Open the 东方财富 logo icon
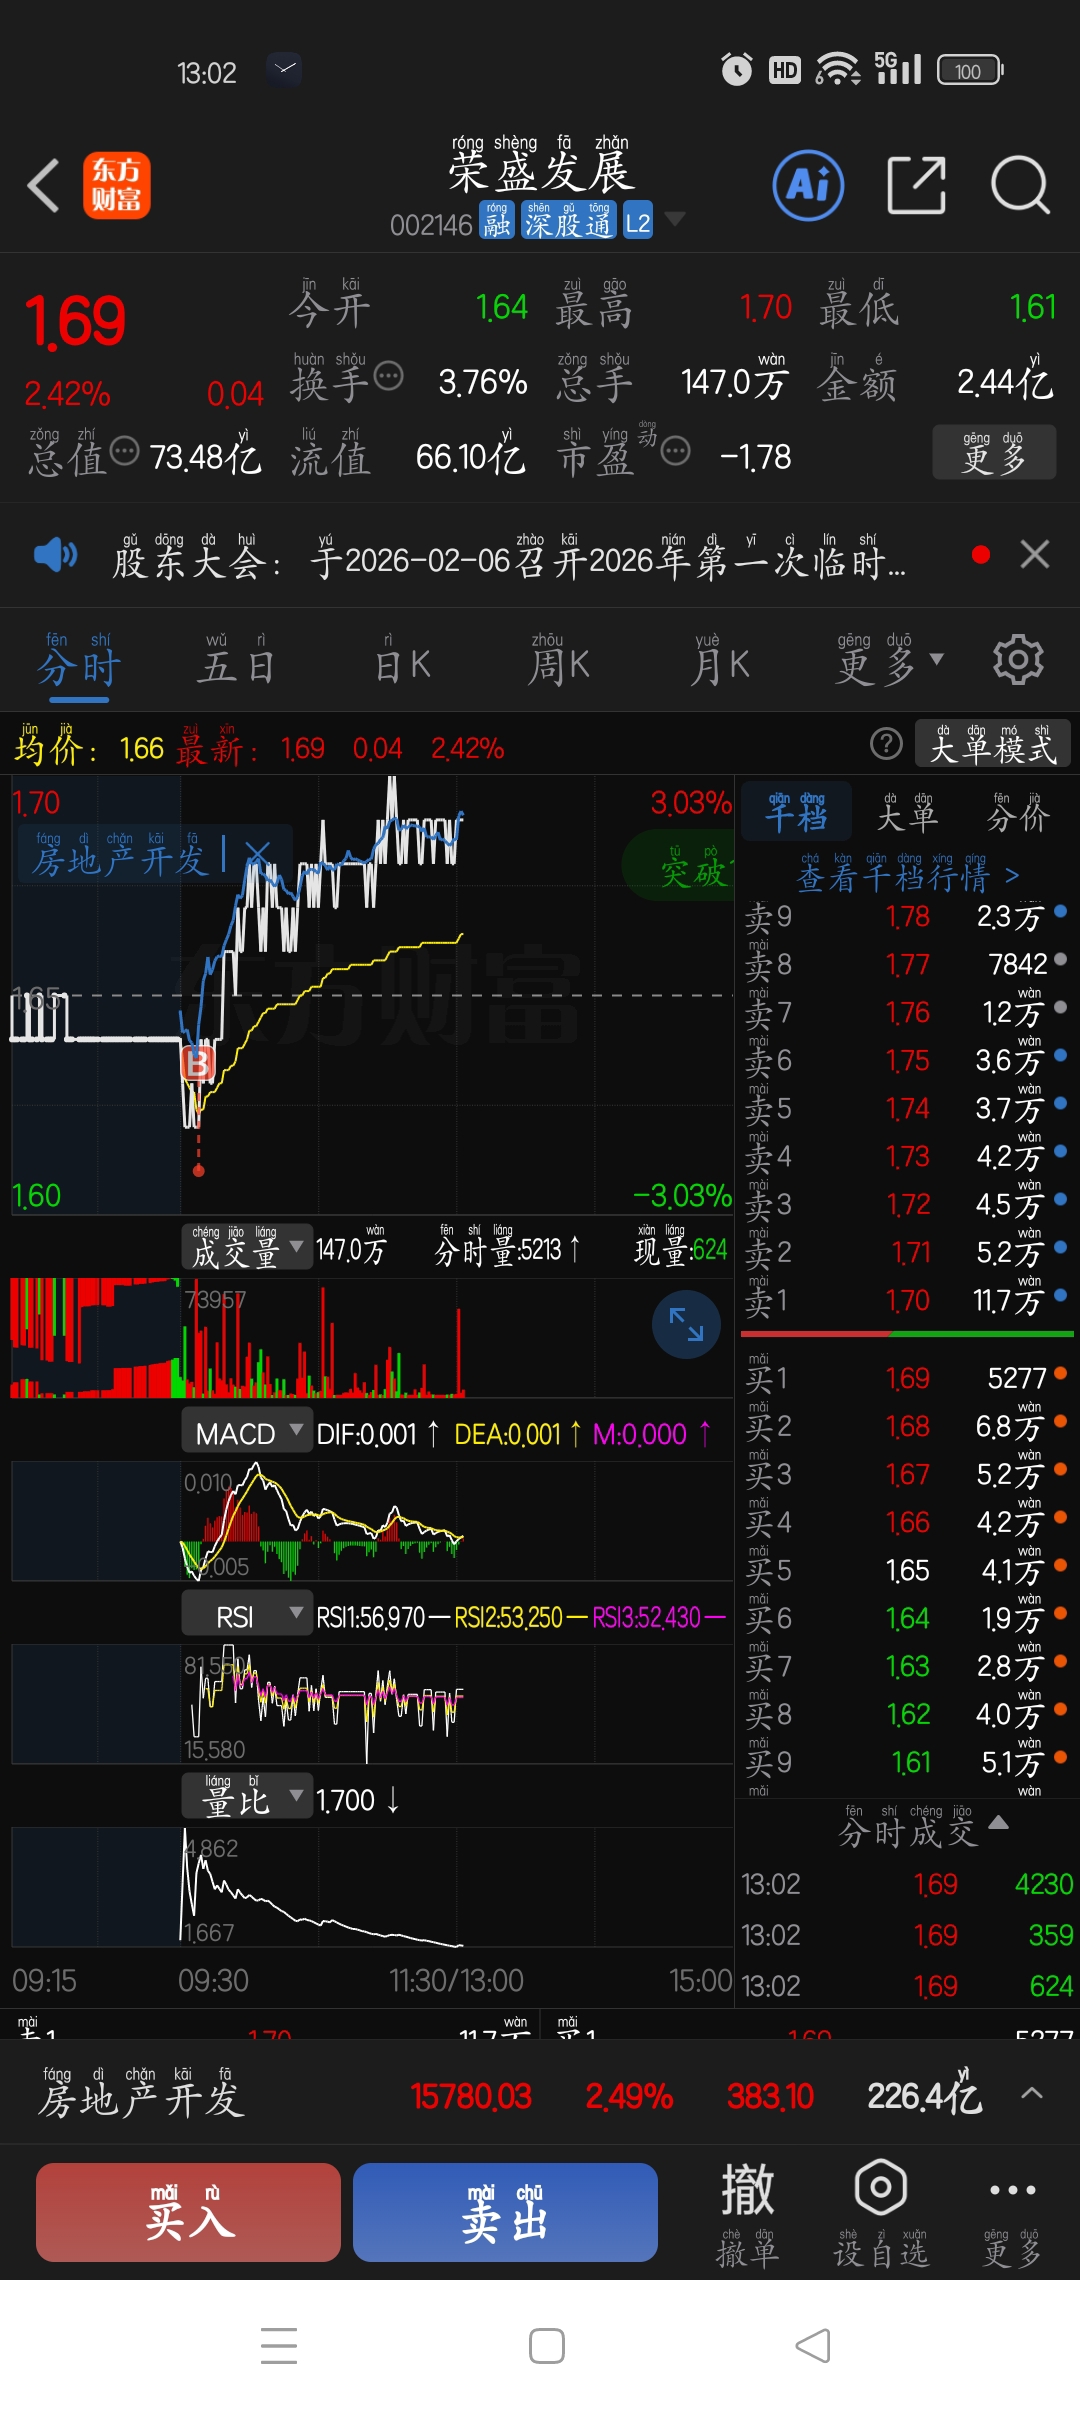1080x2412 pixels. [116, 185]
